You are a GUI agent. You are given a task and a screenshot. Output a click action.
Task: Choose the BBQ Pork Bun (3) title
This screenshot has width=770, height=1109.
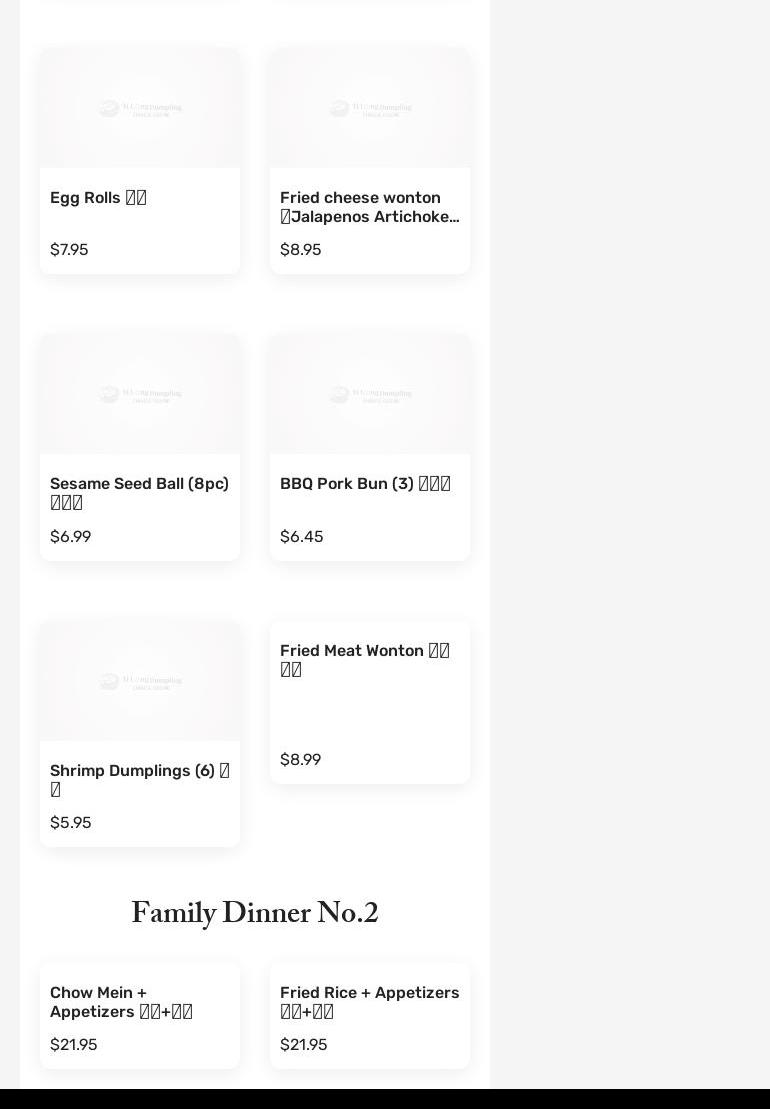click(365, 484)
